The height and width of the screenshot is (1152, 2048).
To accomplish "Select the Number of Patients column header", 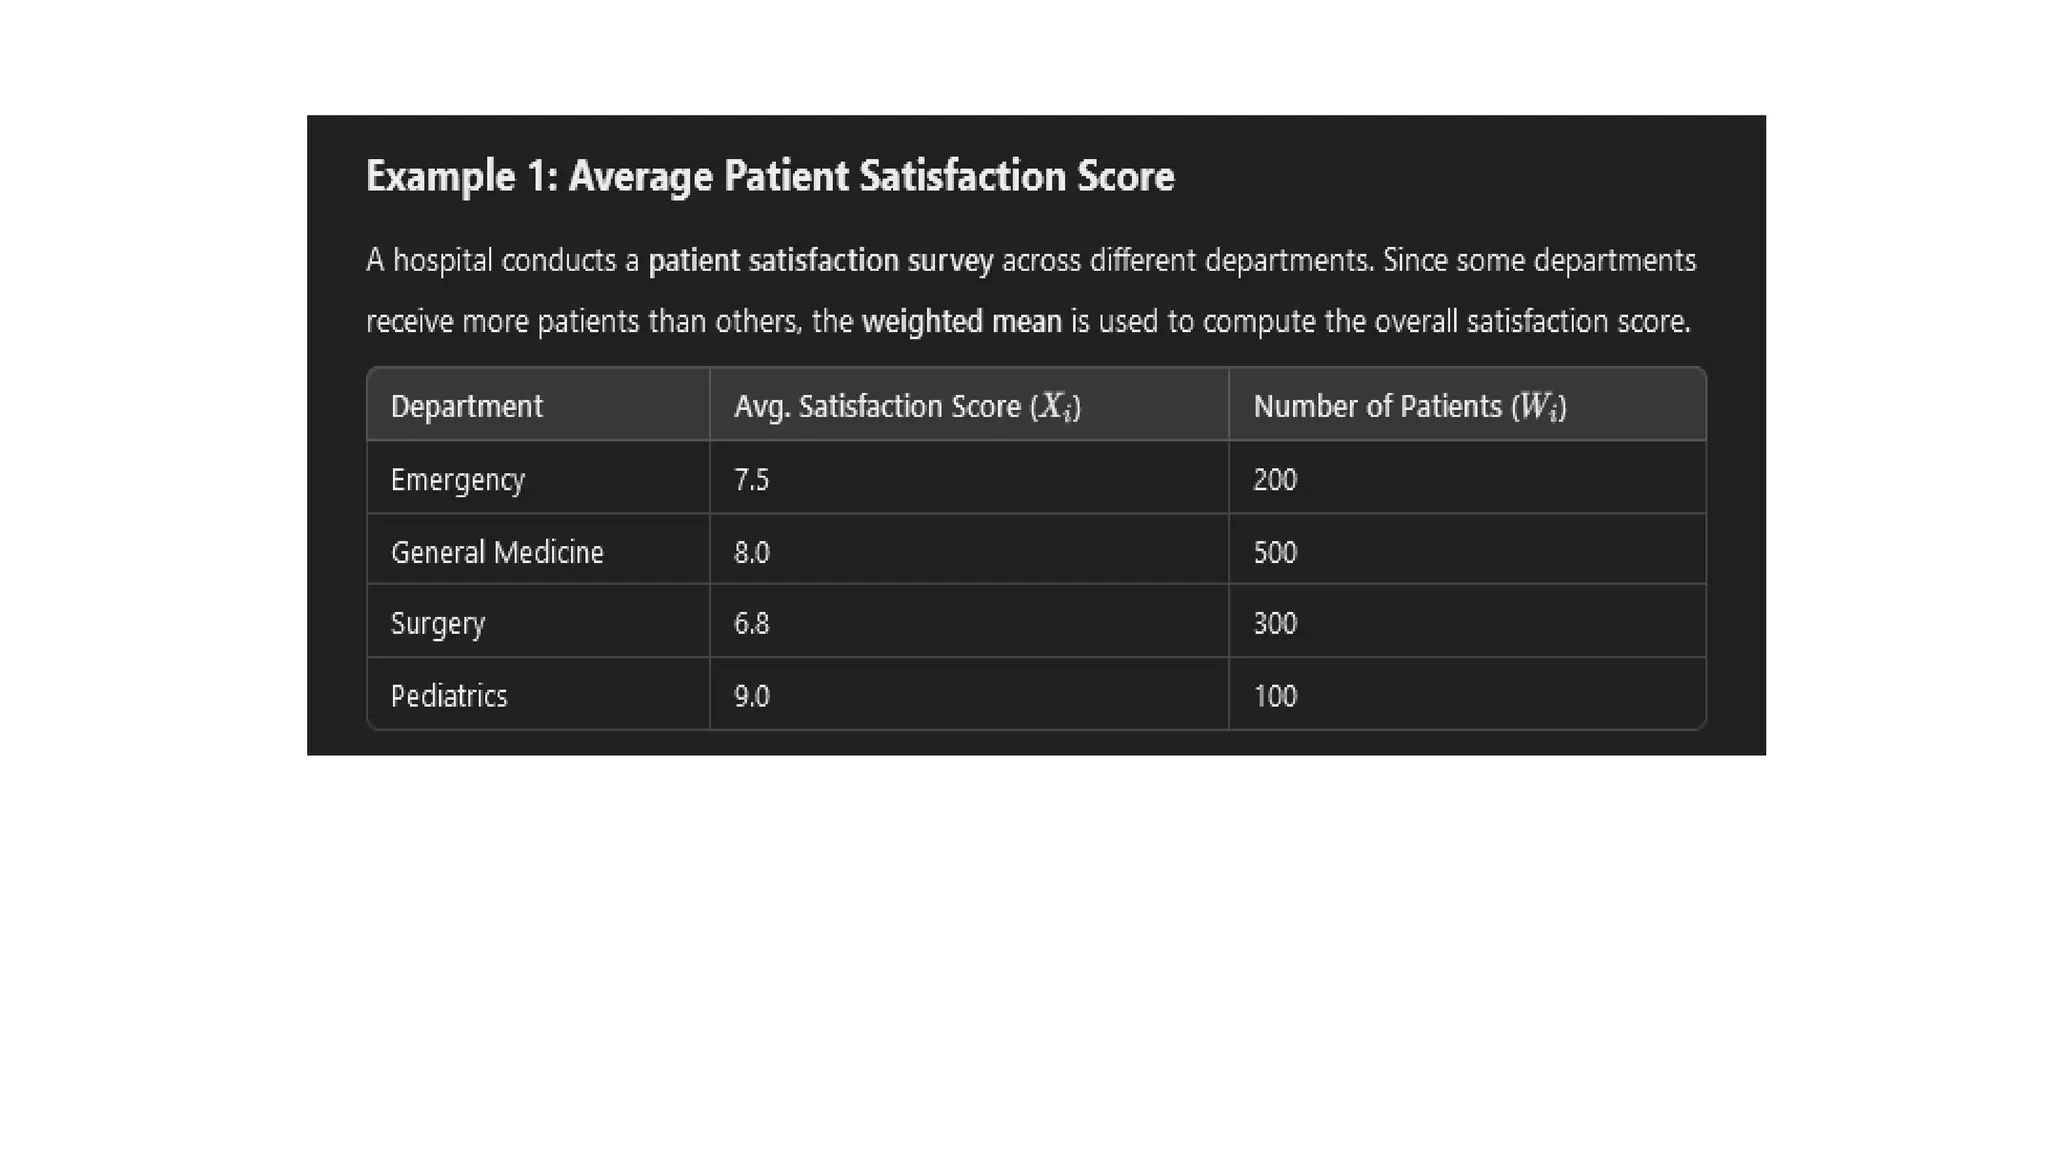I will pos(1409,406).
